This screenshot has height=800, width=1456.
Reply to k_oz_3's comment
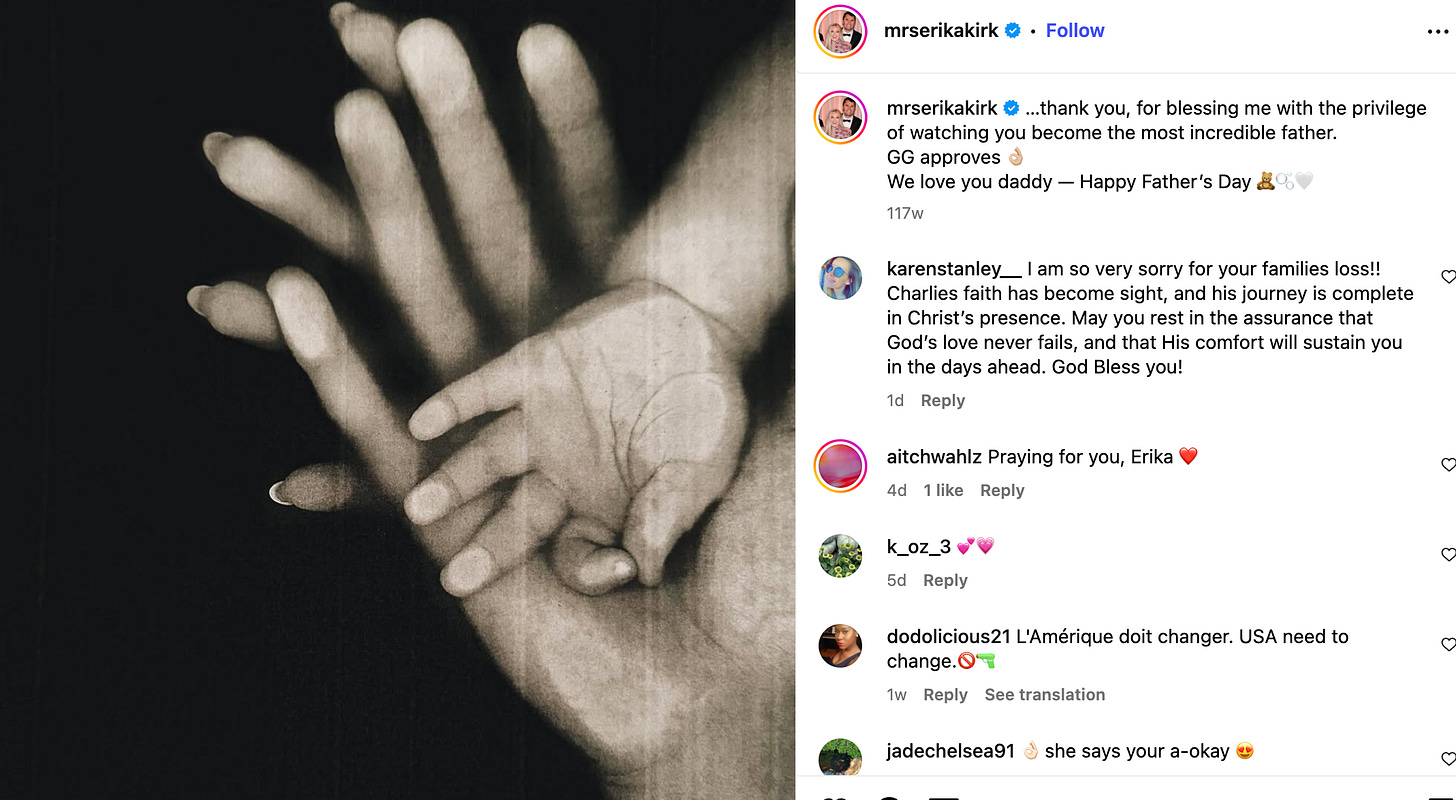(x=945, y=581)
